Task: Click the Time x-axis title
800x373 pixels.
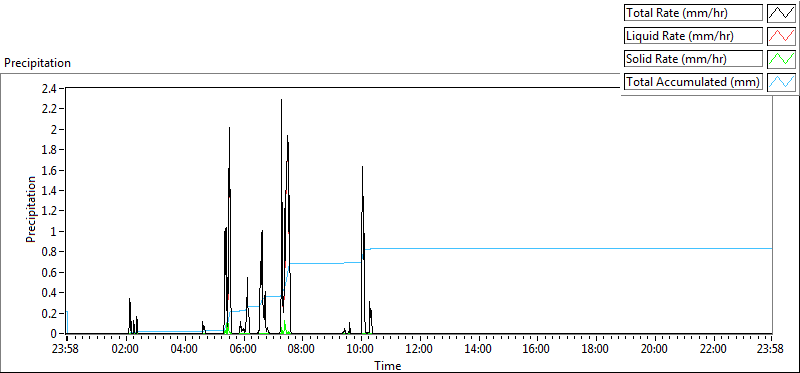Action: 388,365
